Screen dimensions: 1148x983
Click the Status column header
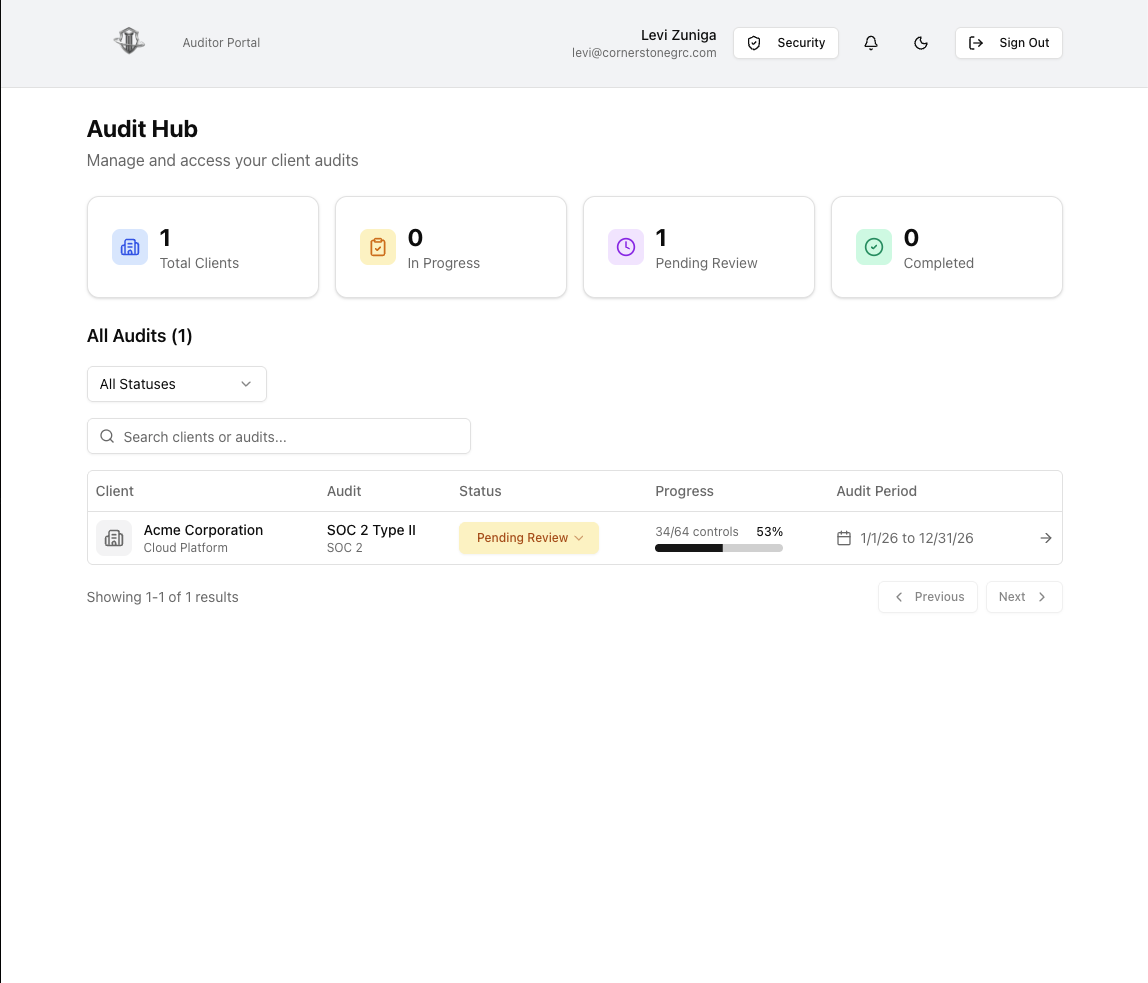(x=480, y=491)
